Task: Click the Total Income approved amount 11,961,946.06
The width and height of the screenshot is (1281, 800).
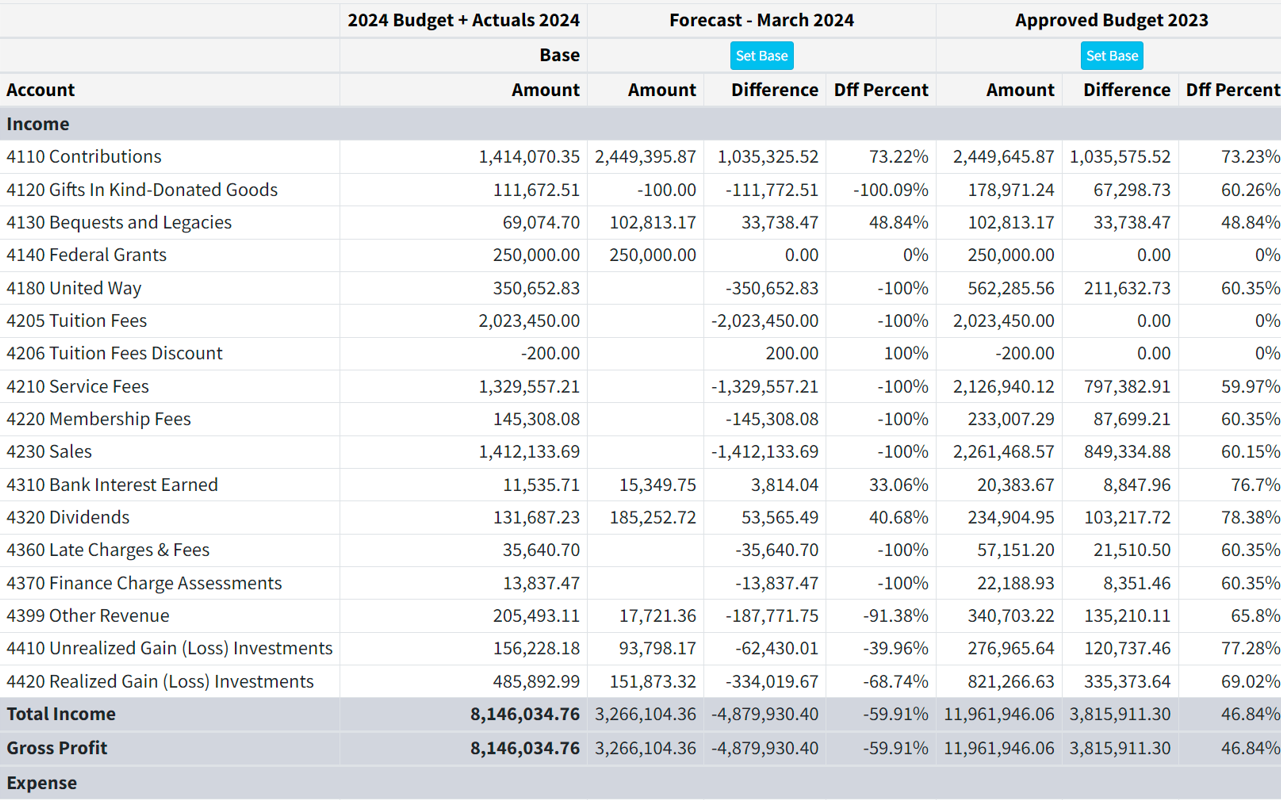Action: click(x=999, y=714)
